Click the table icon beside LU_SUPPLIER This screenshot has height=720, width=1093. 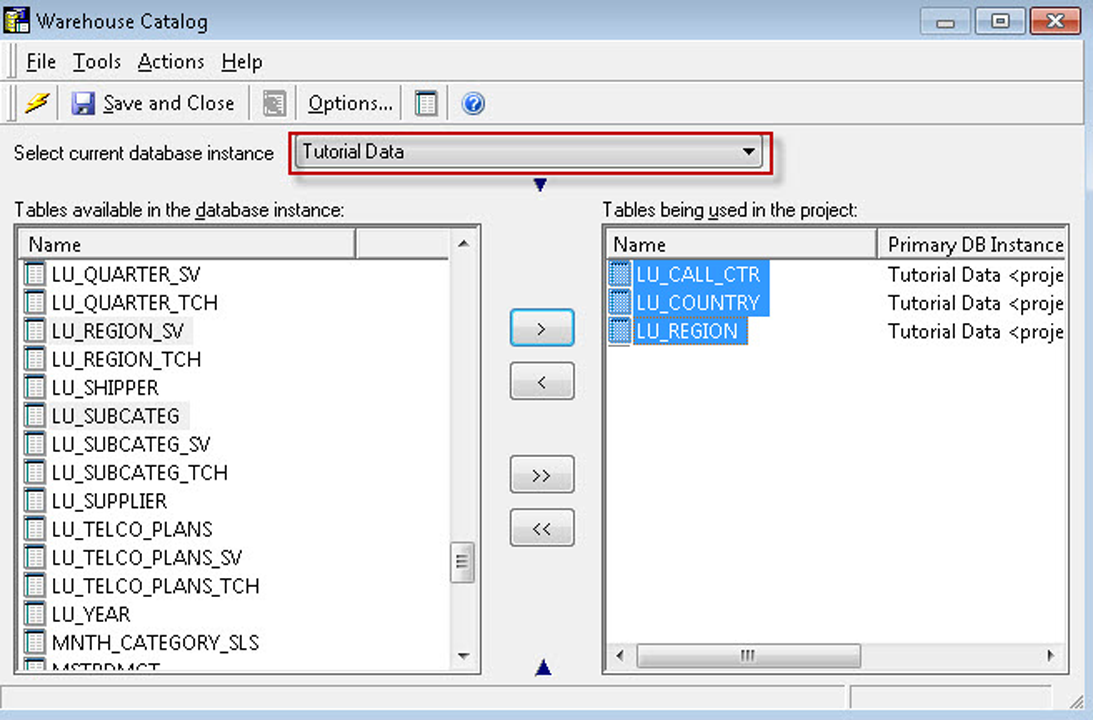34,501
